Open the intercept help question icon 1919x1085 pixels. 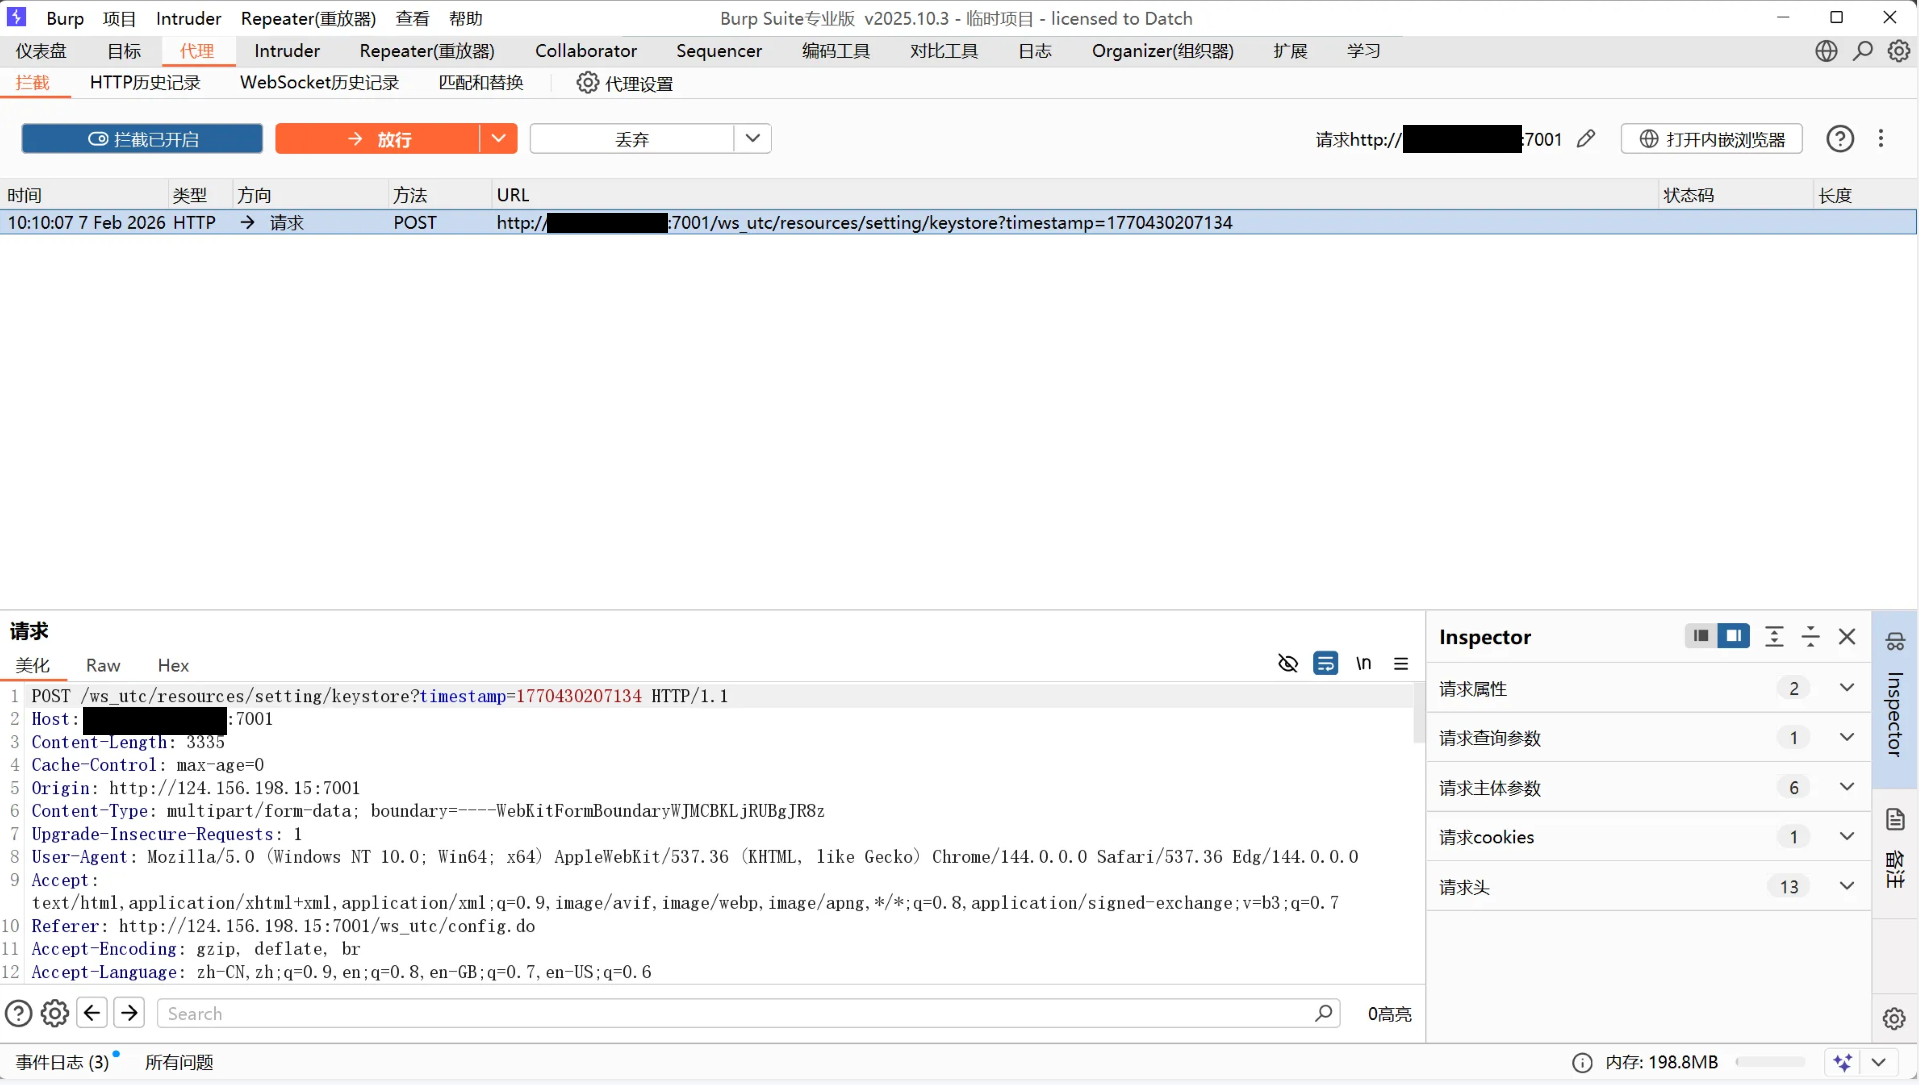(1840, 139)
